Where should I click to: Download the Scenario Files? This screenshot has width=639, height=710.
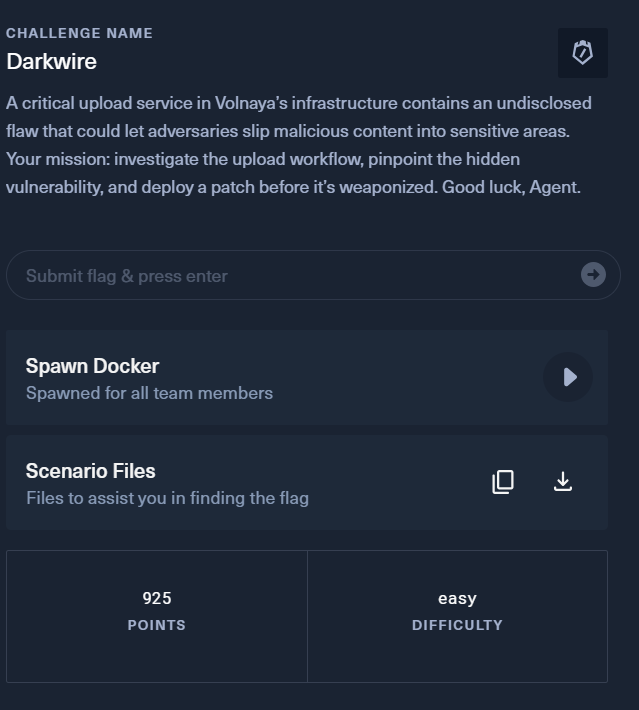point(563,482)
